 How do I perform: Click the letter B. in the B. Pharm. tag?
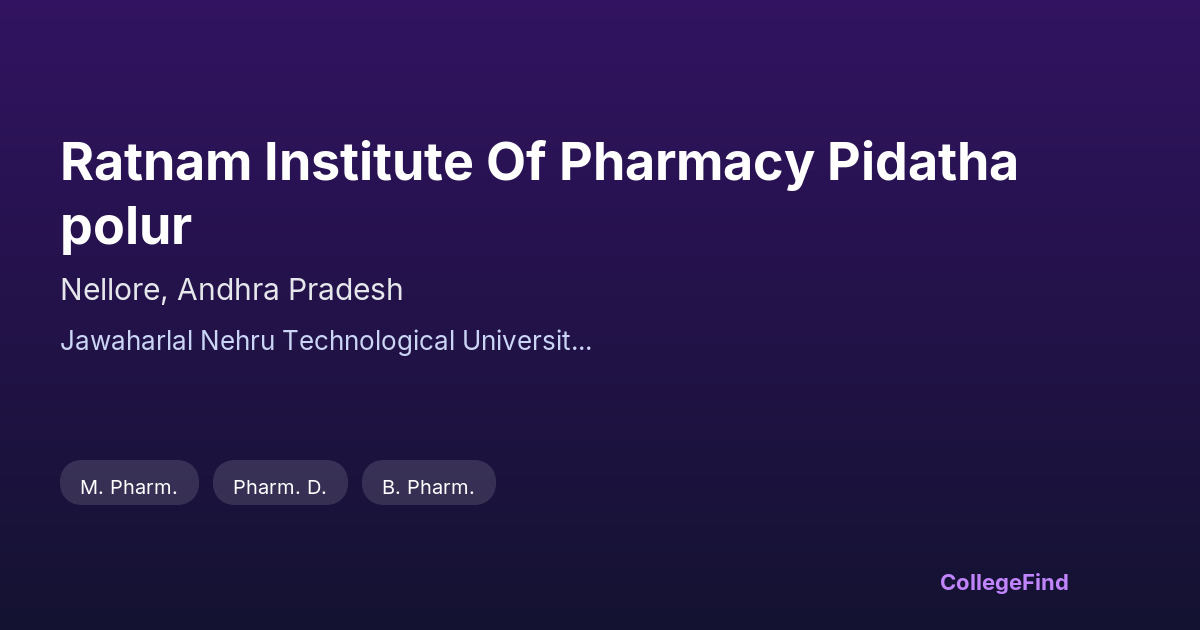(391, 487)
